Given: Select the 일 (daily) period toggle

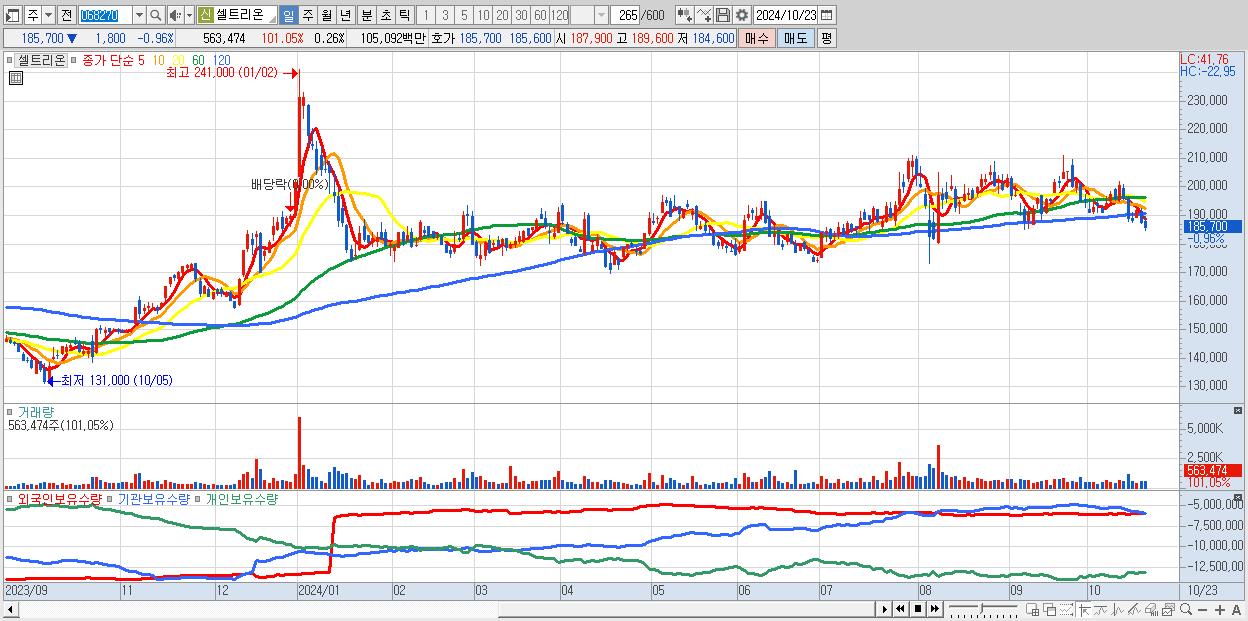Looking at the screenshot, I should pos(288,15).
